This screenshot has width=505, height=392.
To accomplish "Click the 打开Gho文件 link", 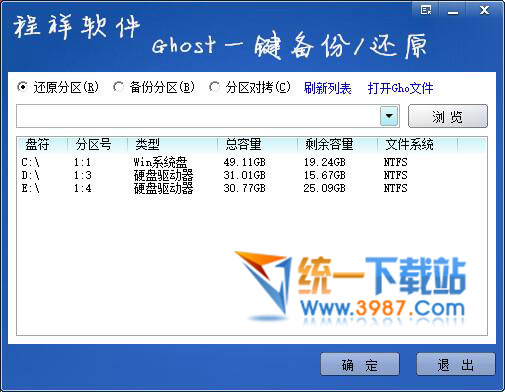I will tap(400, 88).
